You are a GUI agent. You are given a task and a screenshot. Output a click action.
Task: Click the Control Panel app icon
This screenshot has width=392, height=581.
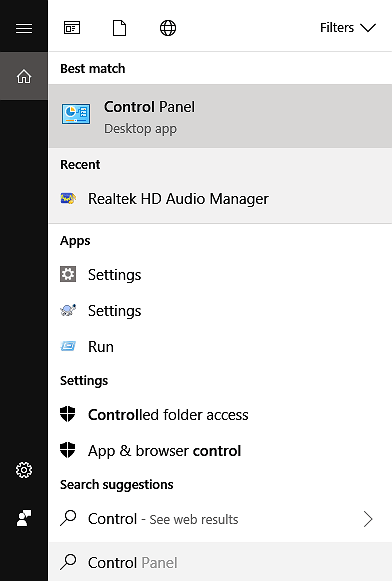[76, 114]
